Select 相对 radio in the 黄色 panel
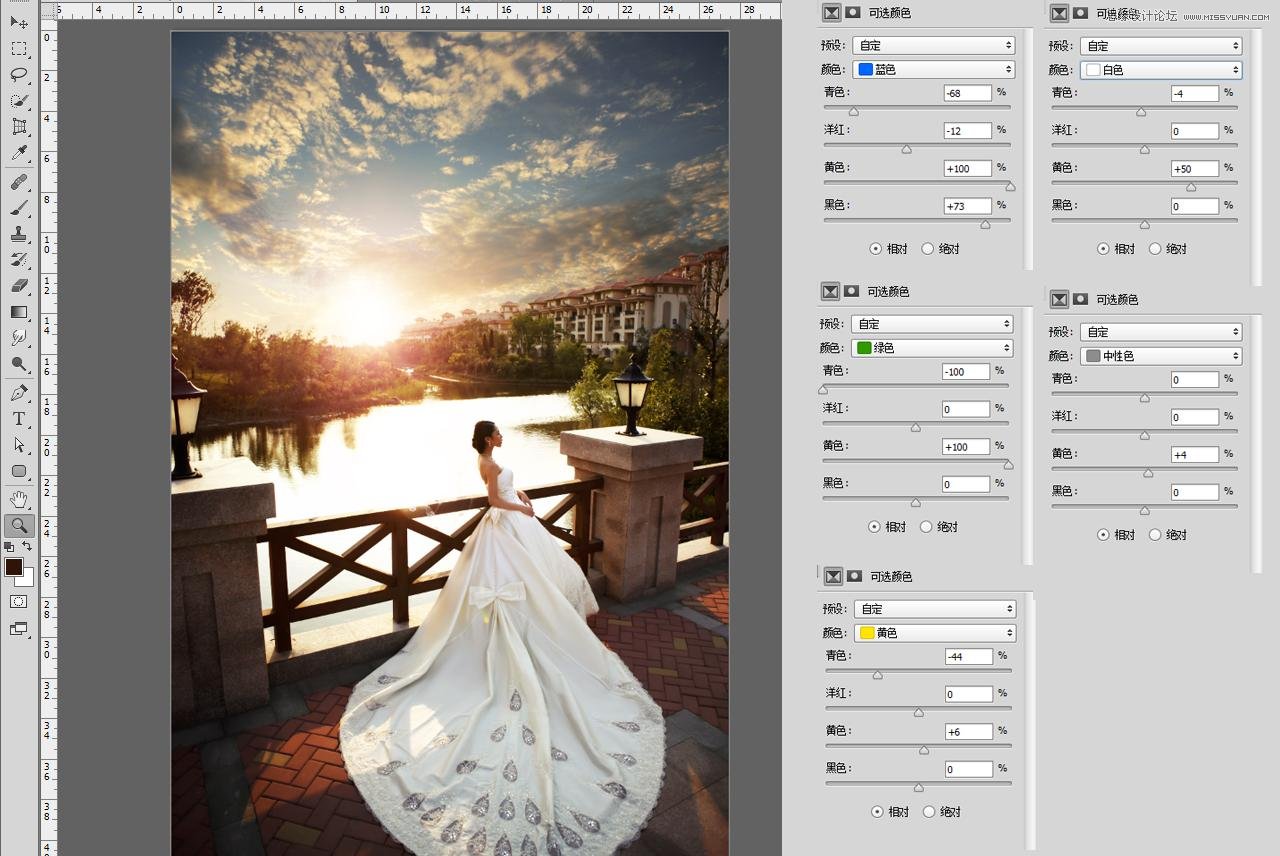1280x856 pixels. point(877,812)
